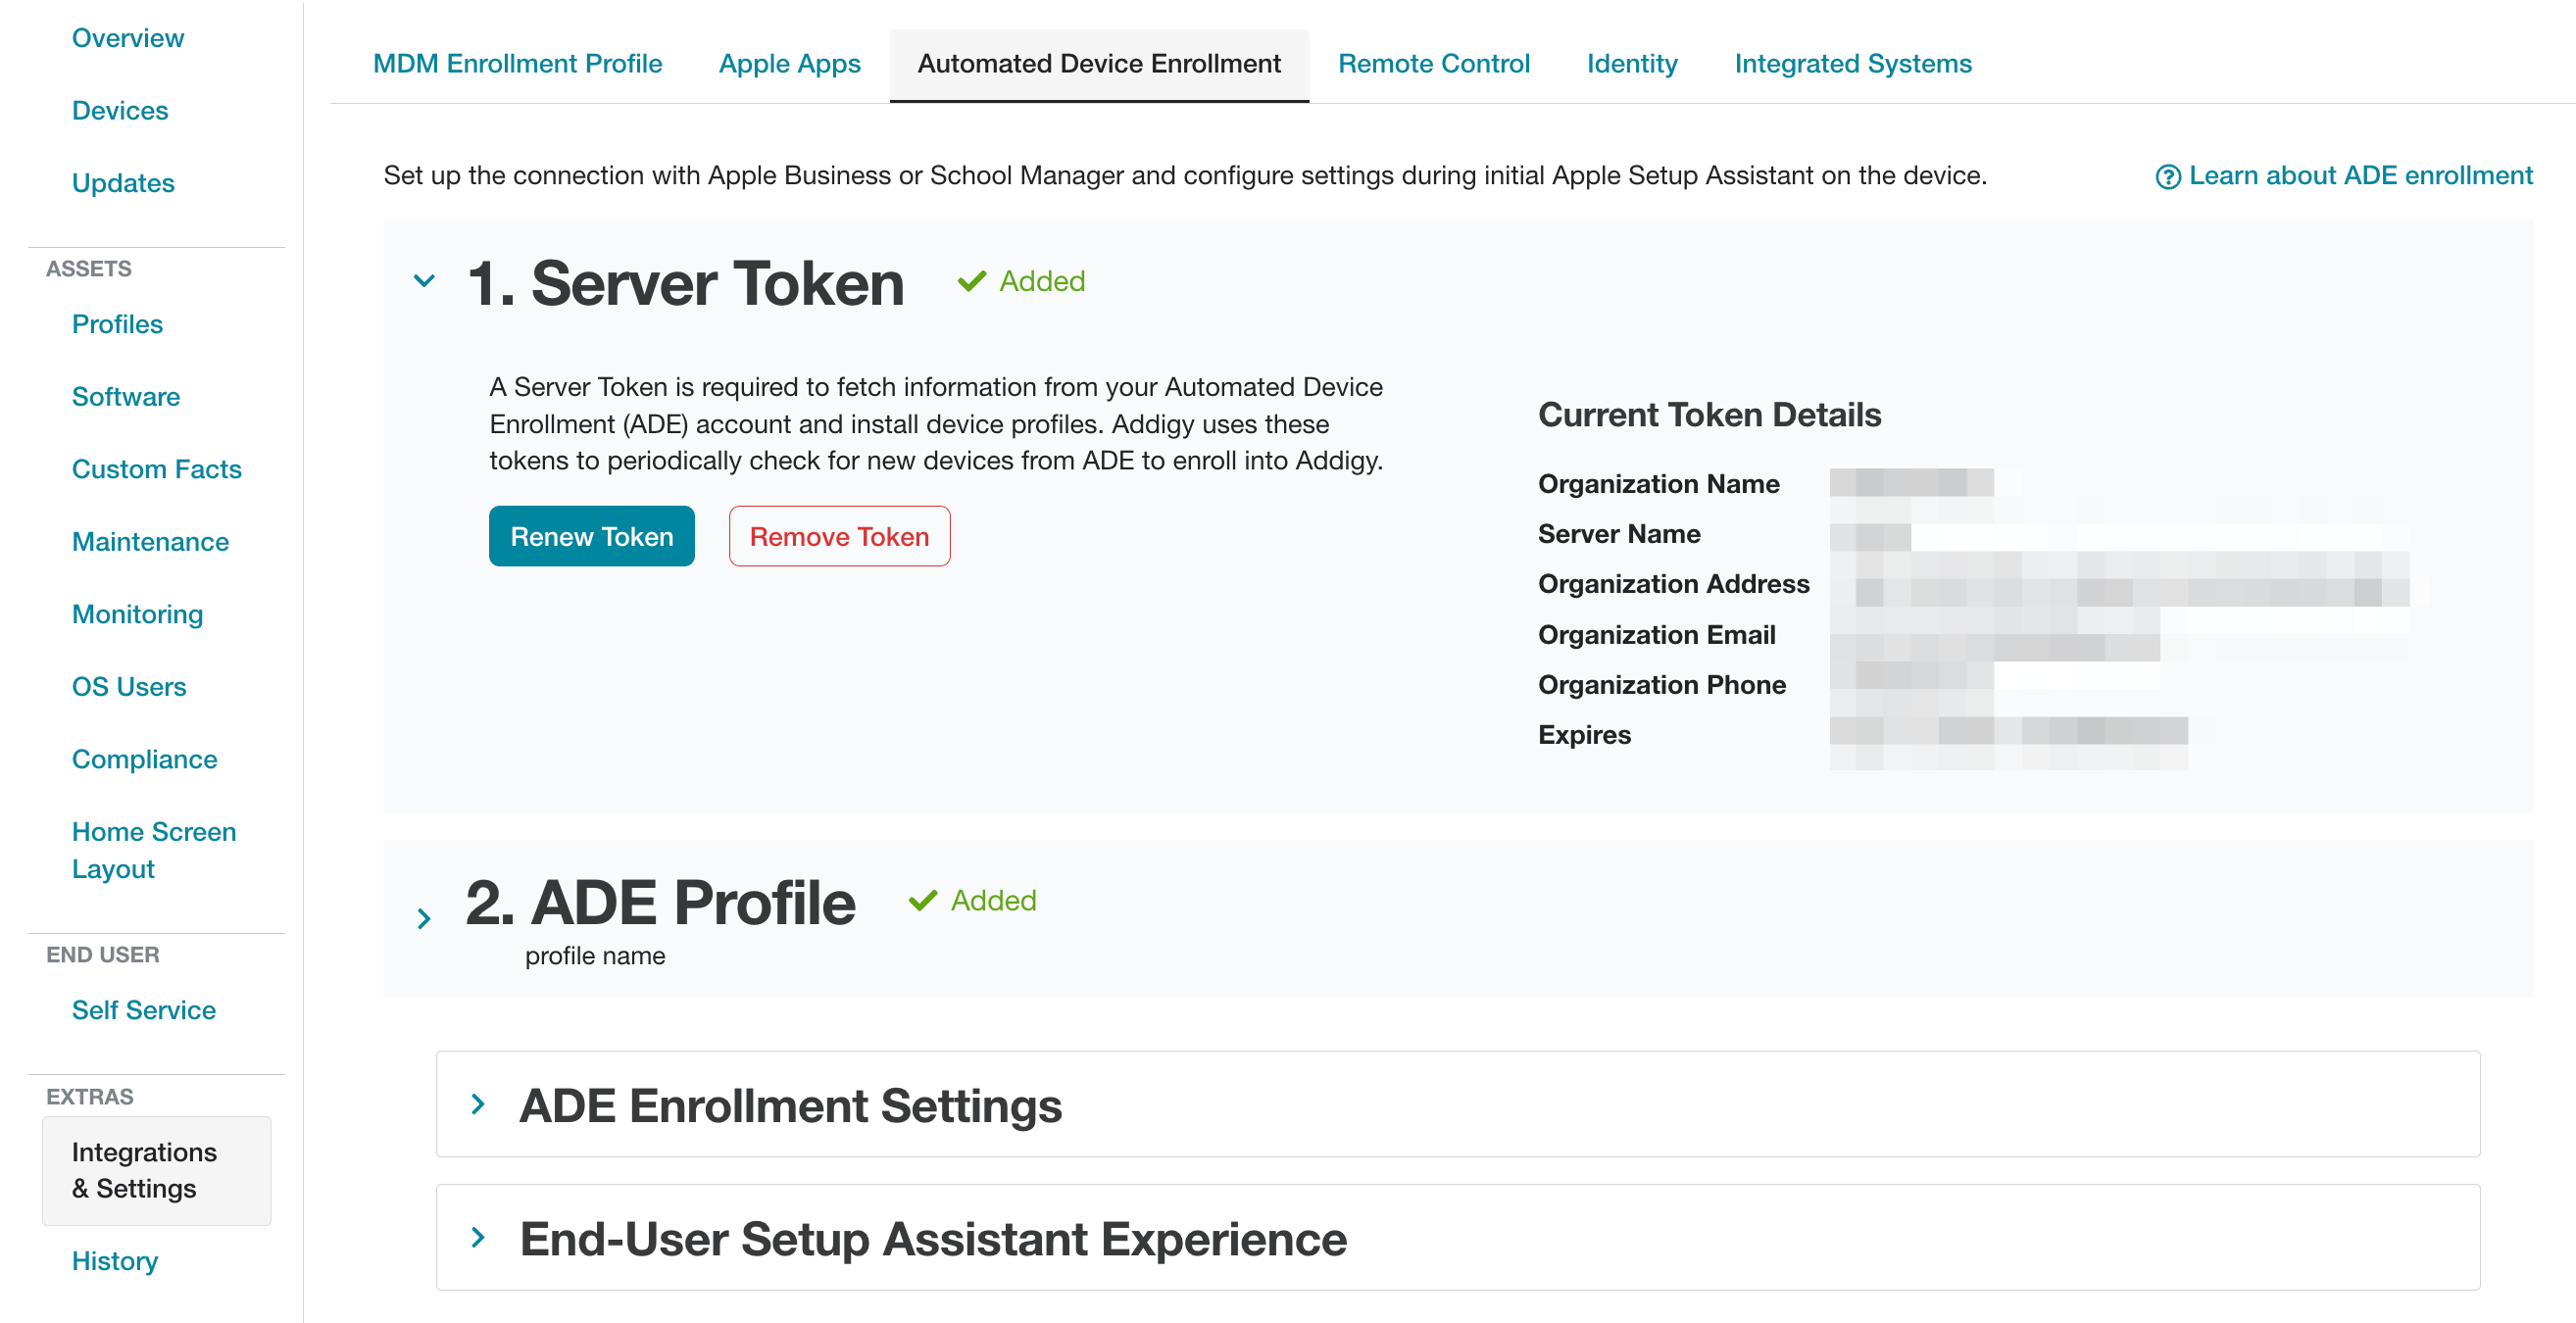Open the Integrated Systems tab
2576x1323 pixels.
[1854, 63]
